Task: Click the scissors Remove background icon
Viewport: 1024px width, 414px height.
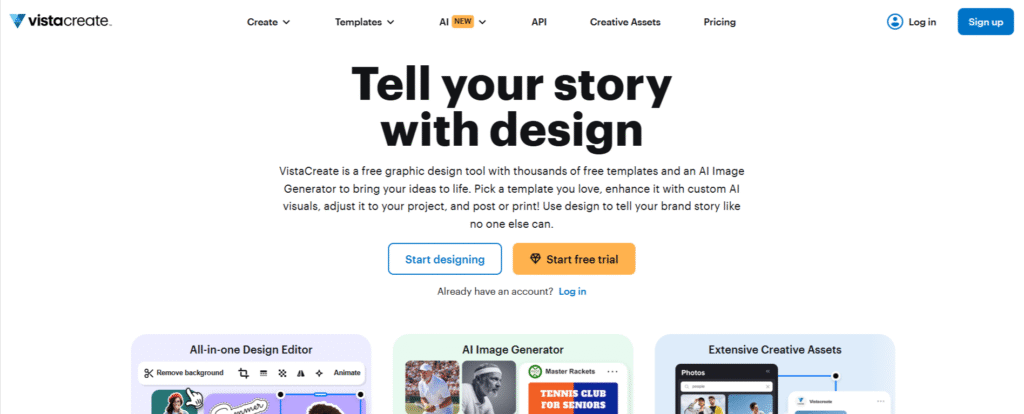Action: point(149,373)
